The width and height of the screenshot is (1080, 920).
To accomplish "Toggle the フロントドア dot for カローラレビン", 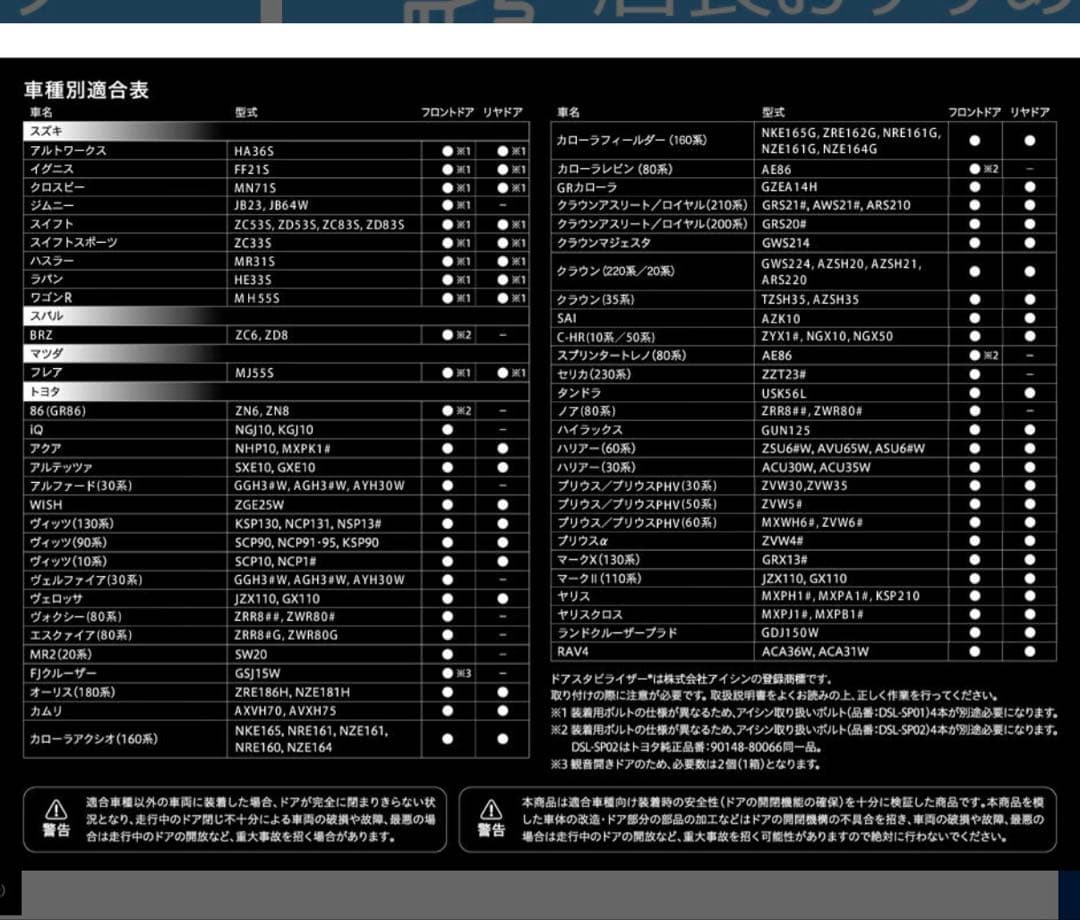I will (974, 168).
